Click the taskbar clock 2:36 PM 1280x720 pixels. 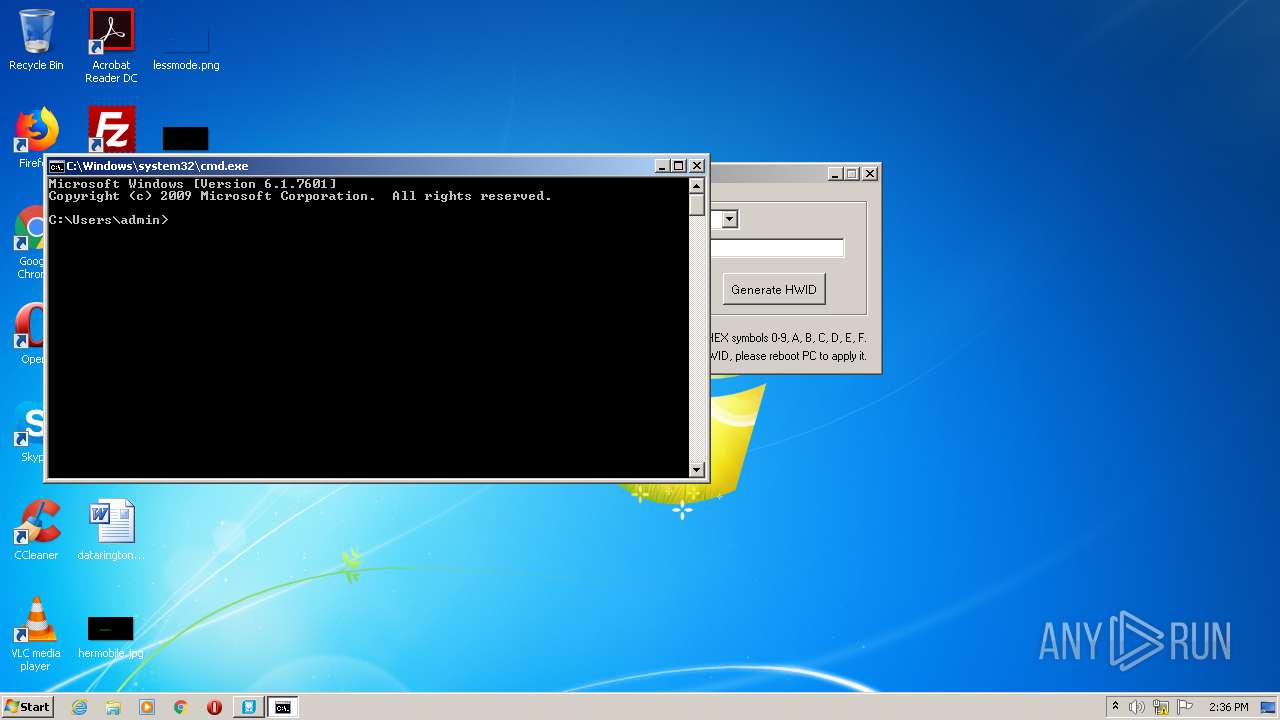[1228, 707]
